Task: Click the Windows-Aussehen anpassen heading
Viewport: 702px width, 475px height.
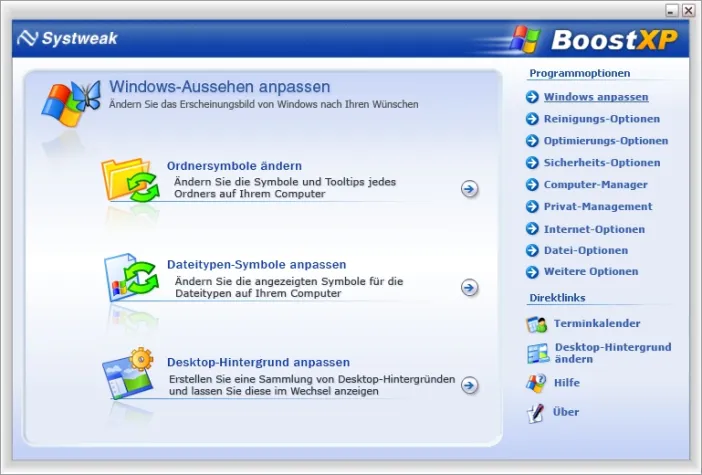Action: 219,86
